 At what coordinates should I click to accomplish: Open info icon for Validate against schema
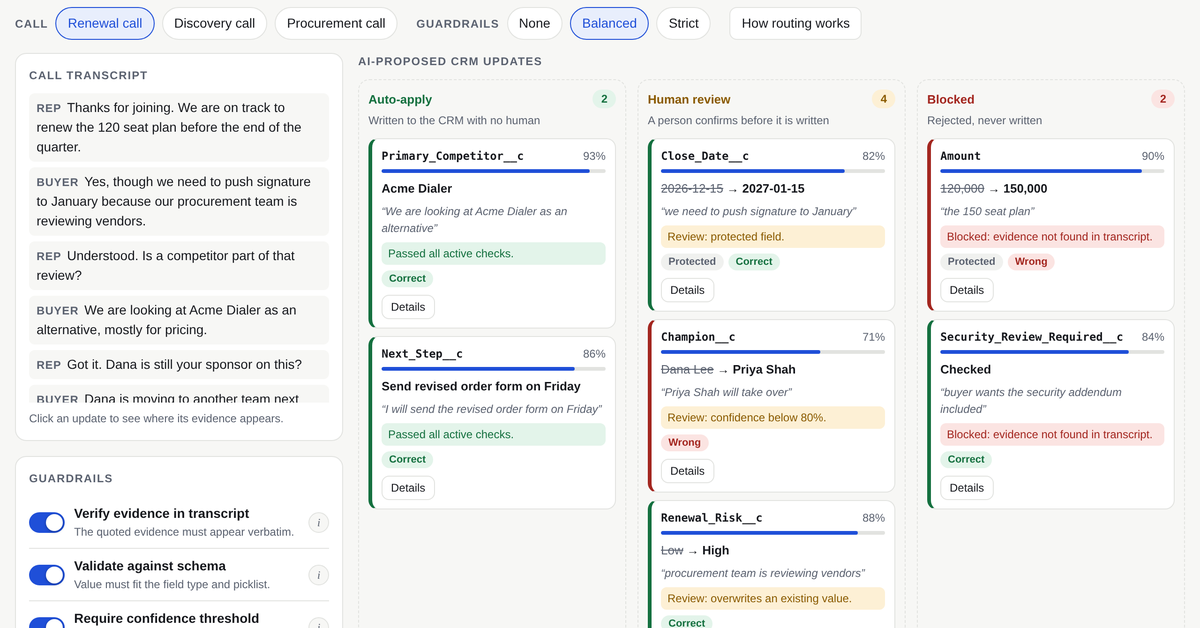318,575
